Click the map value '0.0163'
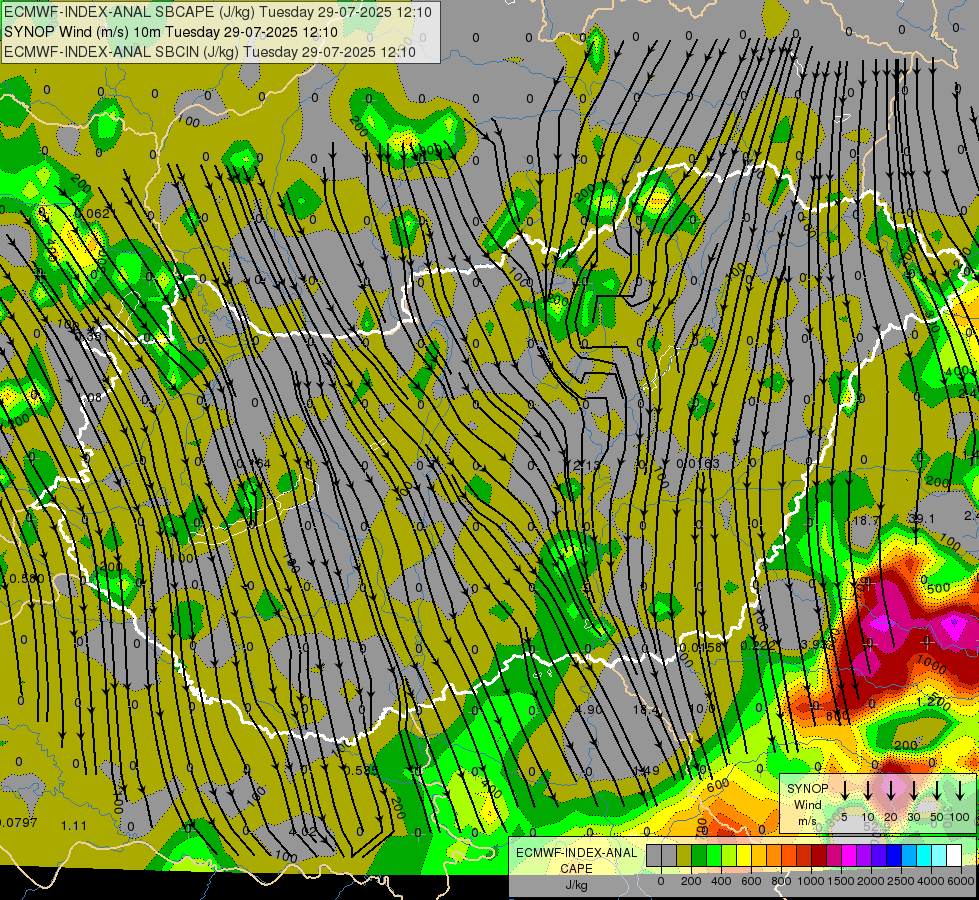This screenshot has height=900, width=979. [698, 463]
